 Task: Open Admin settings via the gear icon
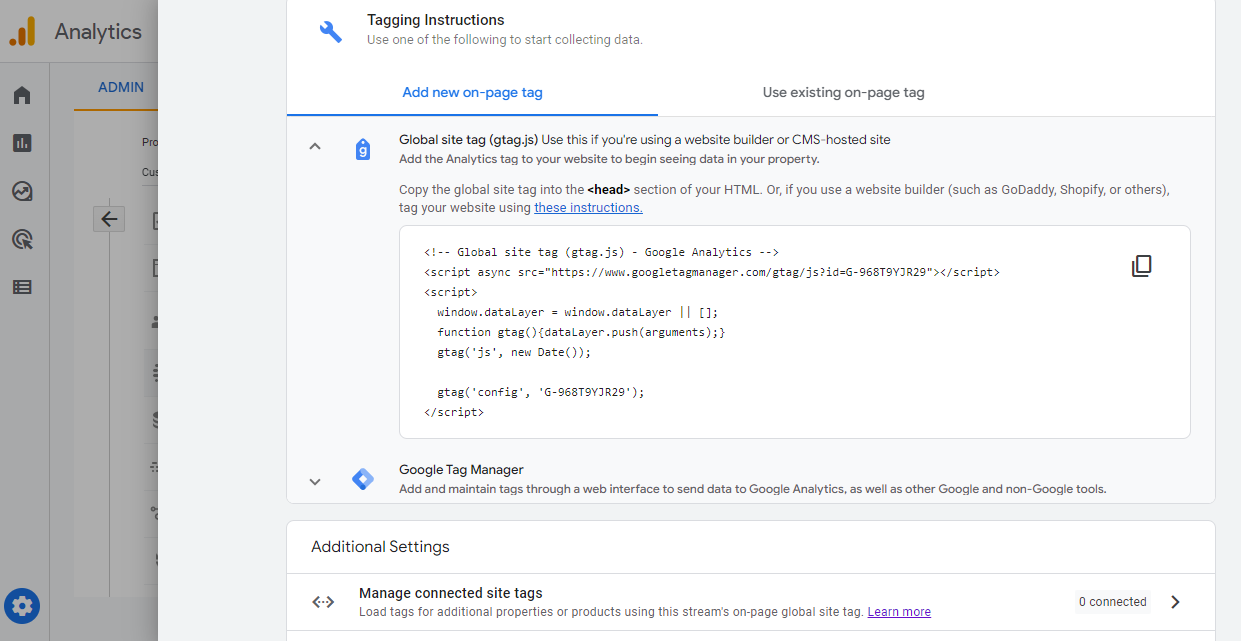pyautogui.click(x=22, y=606)
